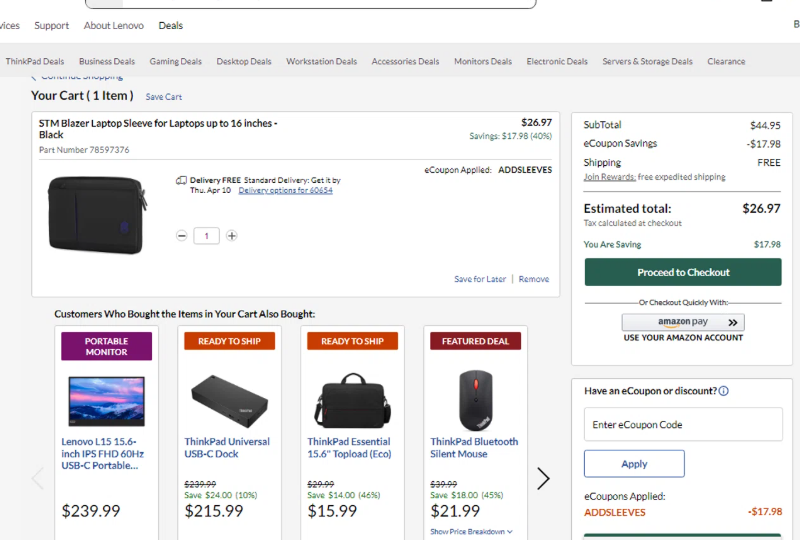
Task: Expand Show Price Breakdown under Bluetooth mouse
Action: [x=471, y=531]
